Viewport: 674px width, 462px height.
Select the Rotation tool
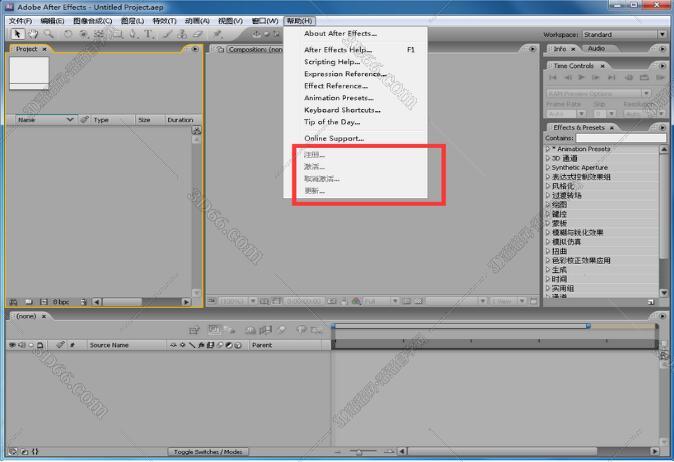(x=67, y=34)
